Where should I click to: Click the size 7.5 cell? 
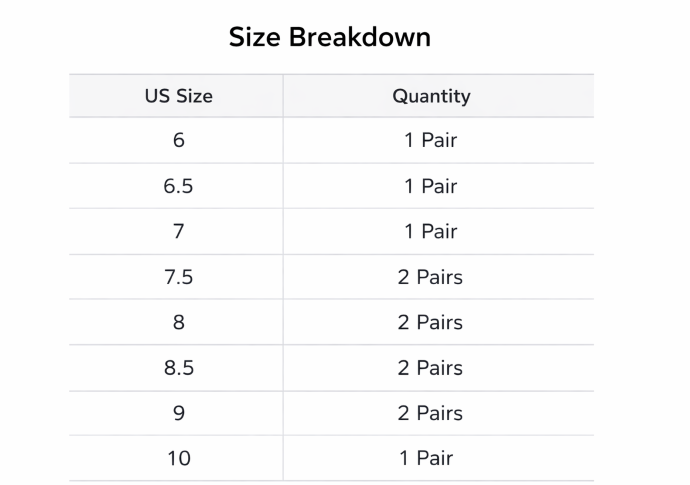178,277
